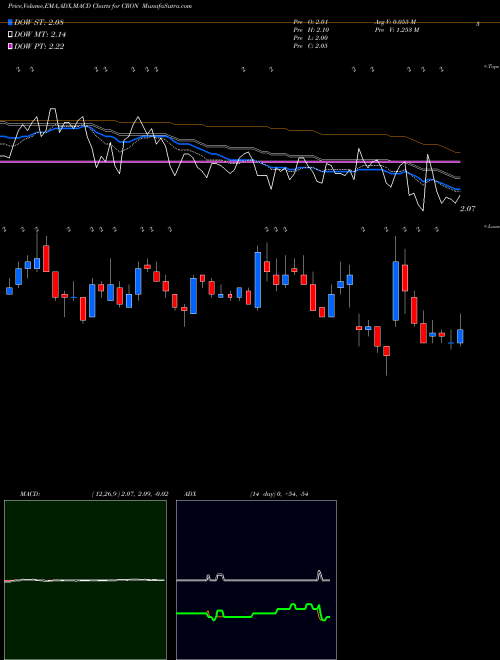Open the dark blue ADX indicator chart panel
This screenshot has height=660, width=500.
click(256, 580)
